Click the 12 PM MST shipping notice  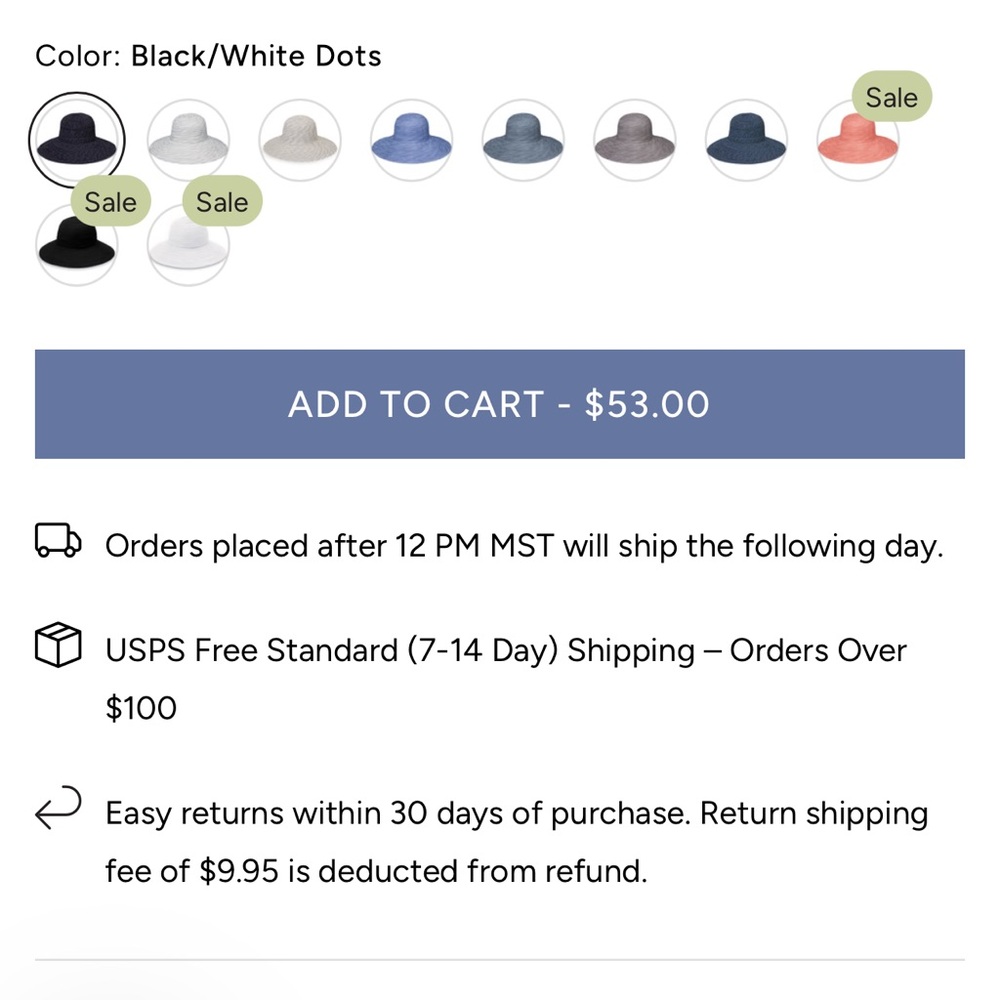pos(524,547)
